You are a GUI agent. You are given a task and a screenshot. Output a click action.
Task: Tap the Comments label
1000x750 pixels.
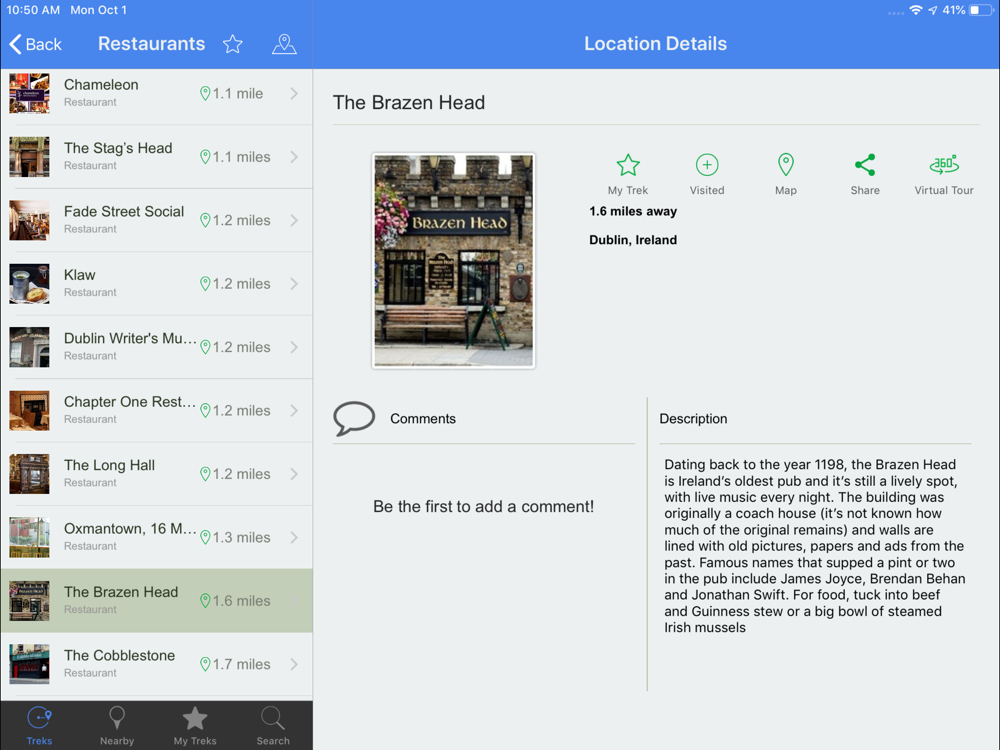[423, 419]
